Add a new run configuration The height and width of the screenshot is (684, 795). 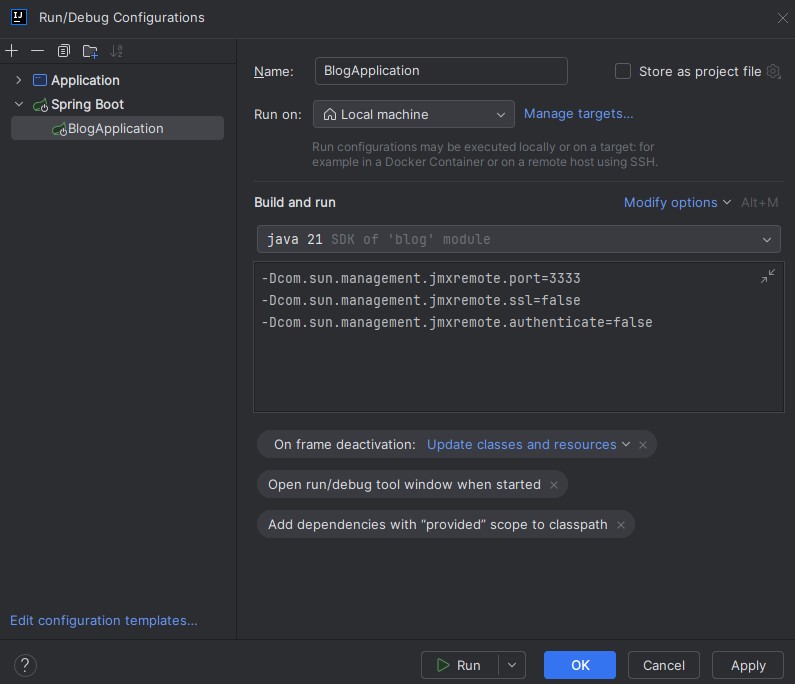(x=11, y=51)
